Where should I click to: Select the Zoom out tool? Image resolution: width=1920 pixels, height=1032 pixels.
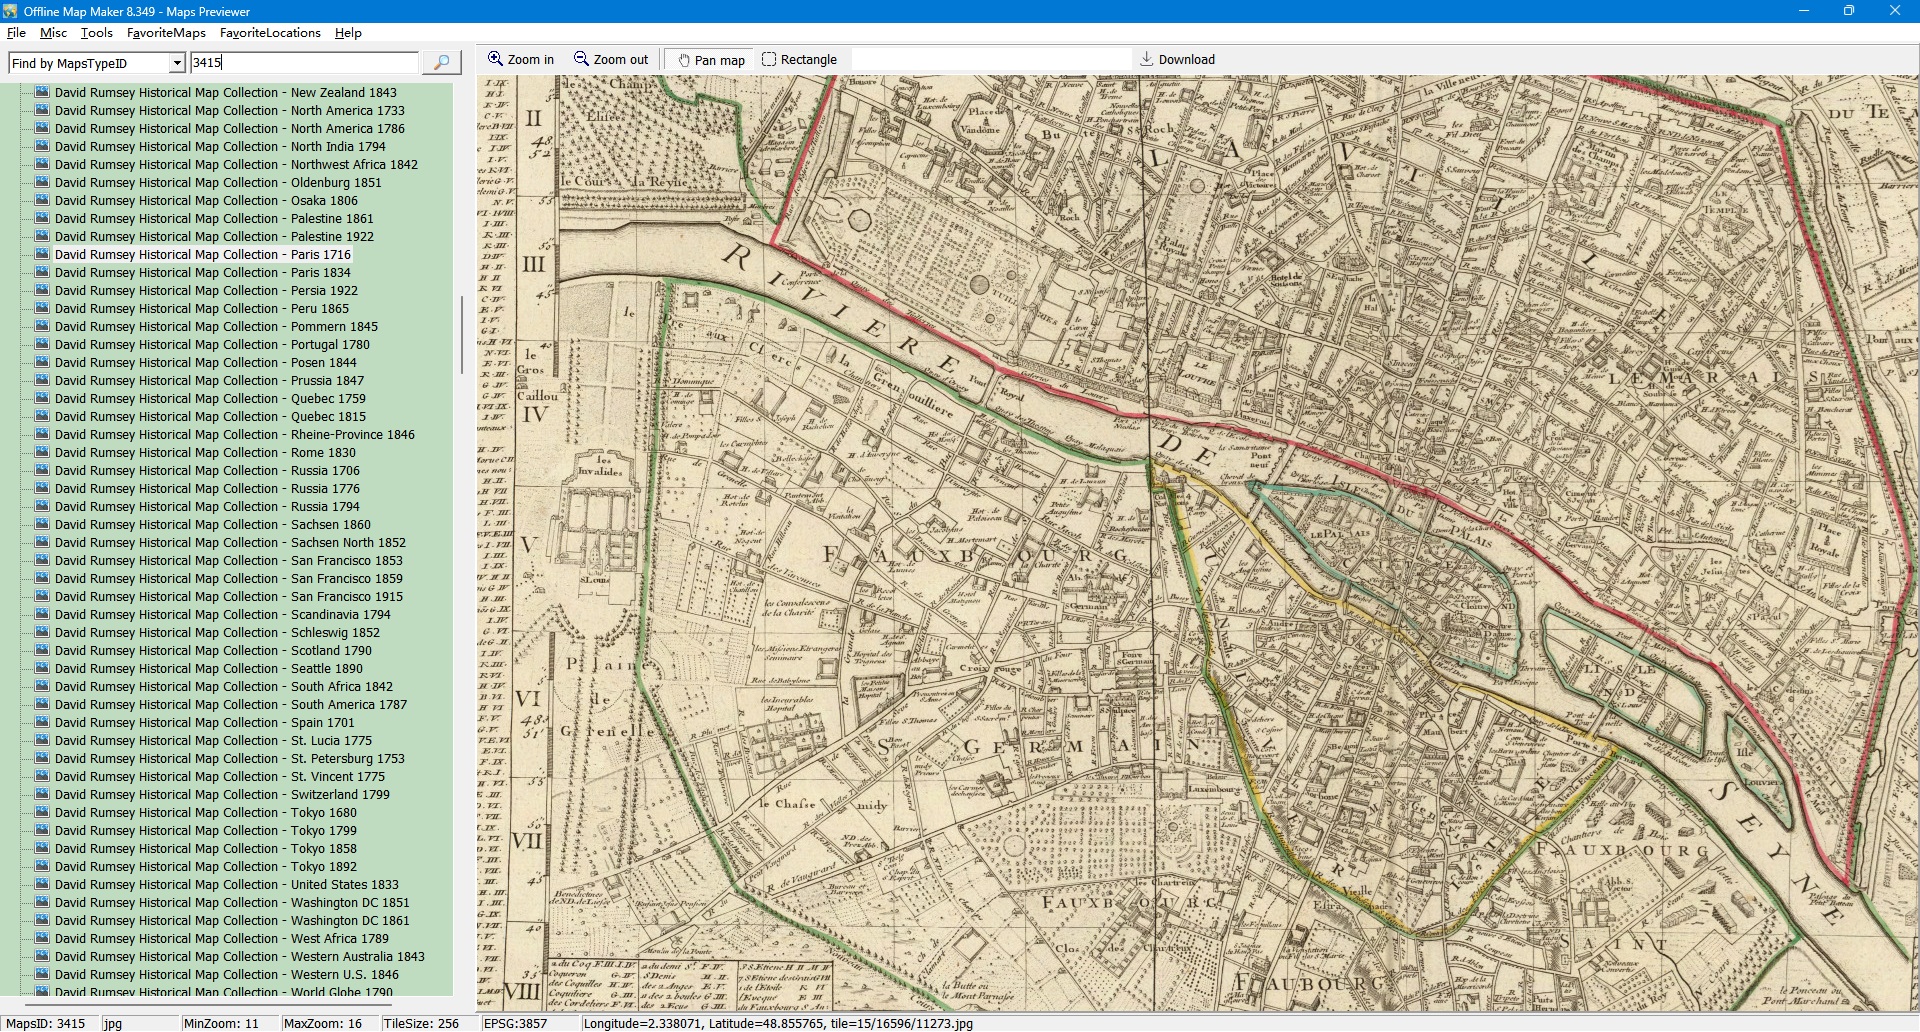tap(611, 59)
